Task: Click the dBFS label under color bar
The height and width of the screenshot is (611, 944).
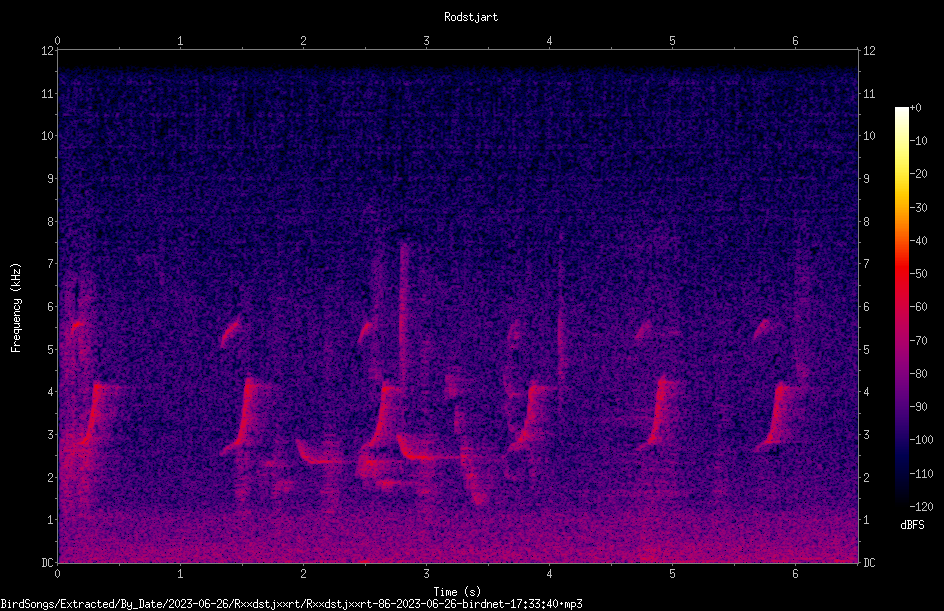Action: point(912,525)
